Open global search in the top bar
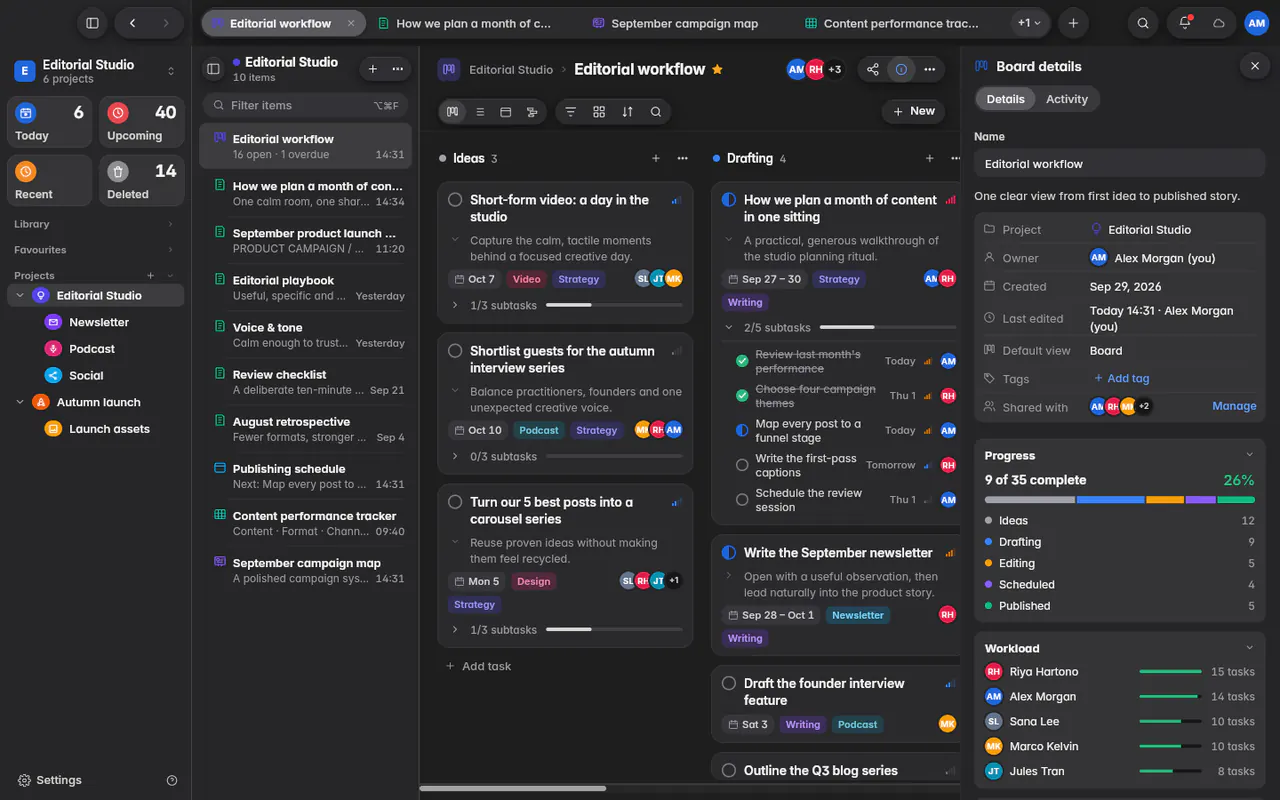The height and width of the screenshot is (800, 1280). pos(1143,23)
